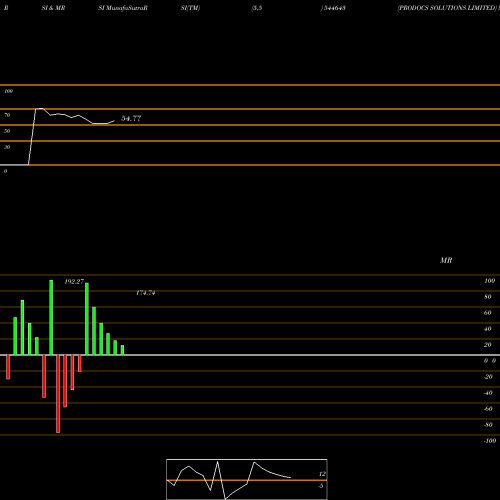Click the RSI axis label 70
Screen dimensions: 500x500
[7, 115]
